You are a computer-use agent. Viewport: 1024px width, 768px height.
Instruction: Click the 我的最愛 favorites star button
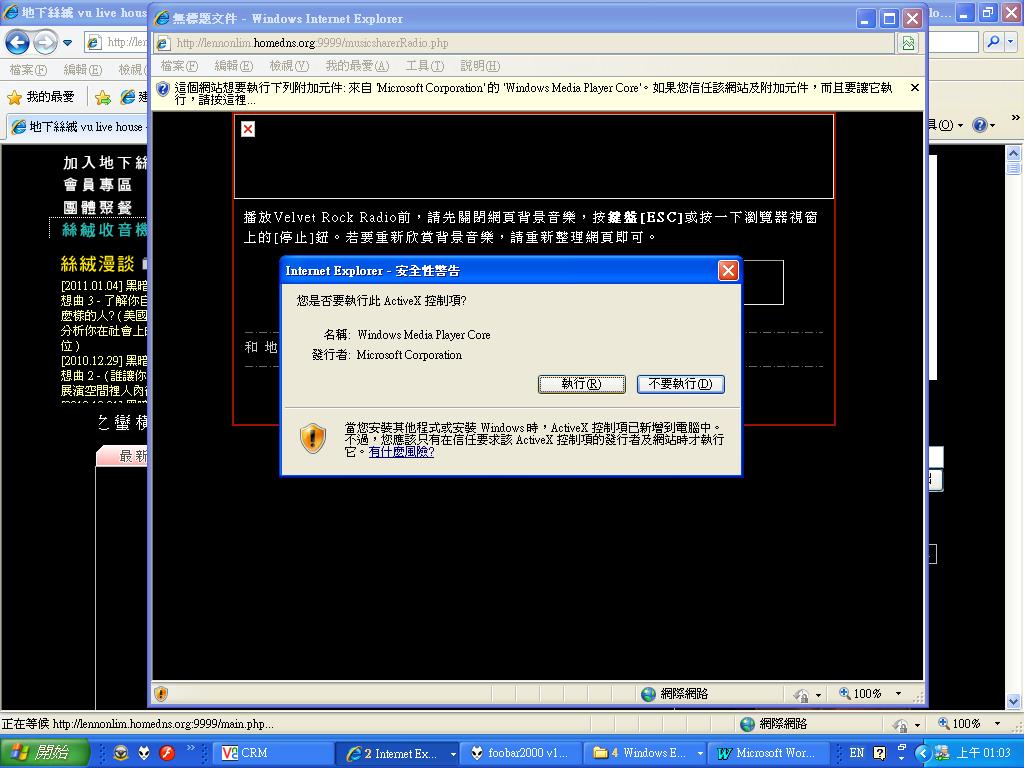pyautogui.click(x=40, y=97)
